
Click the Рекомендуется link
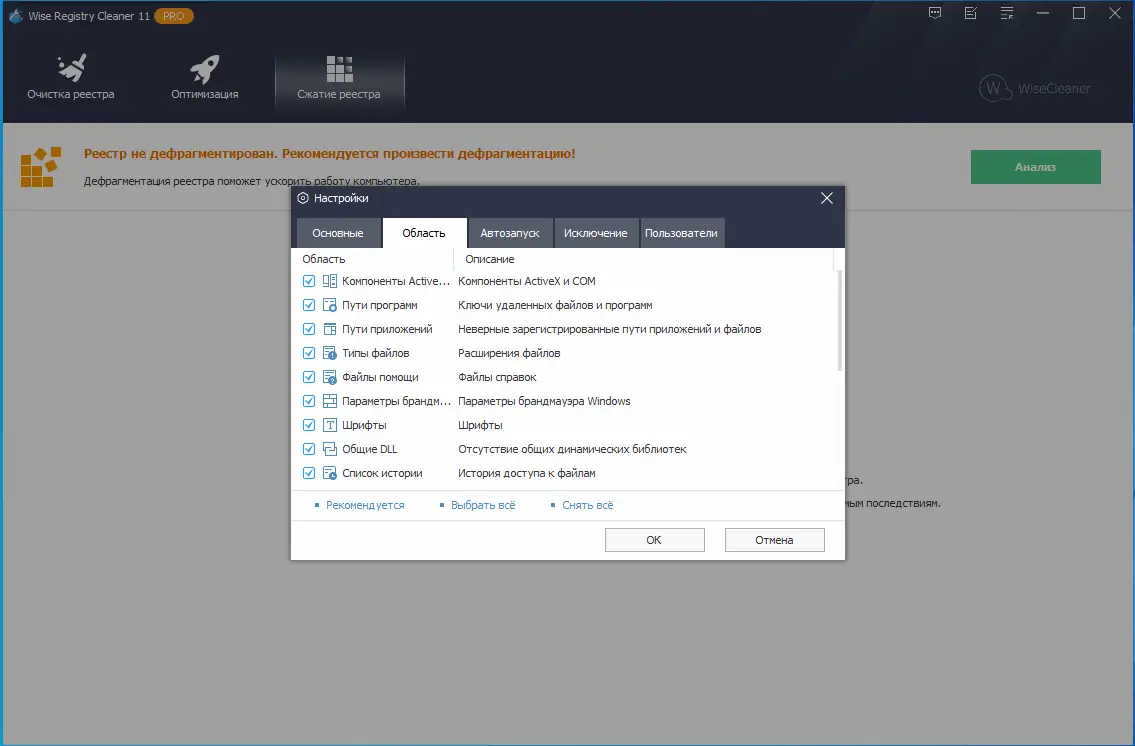(365, 505)
